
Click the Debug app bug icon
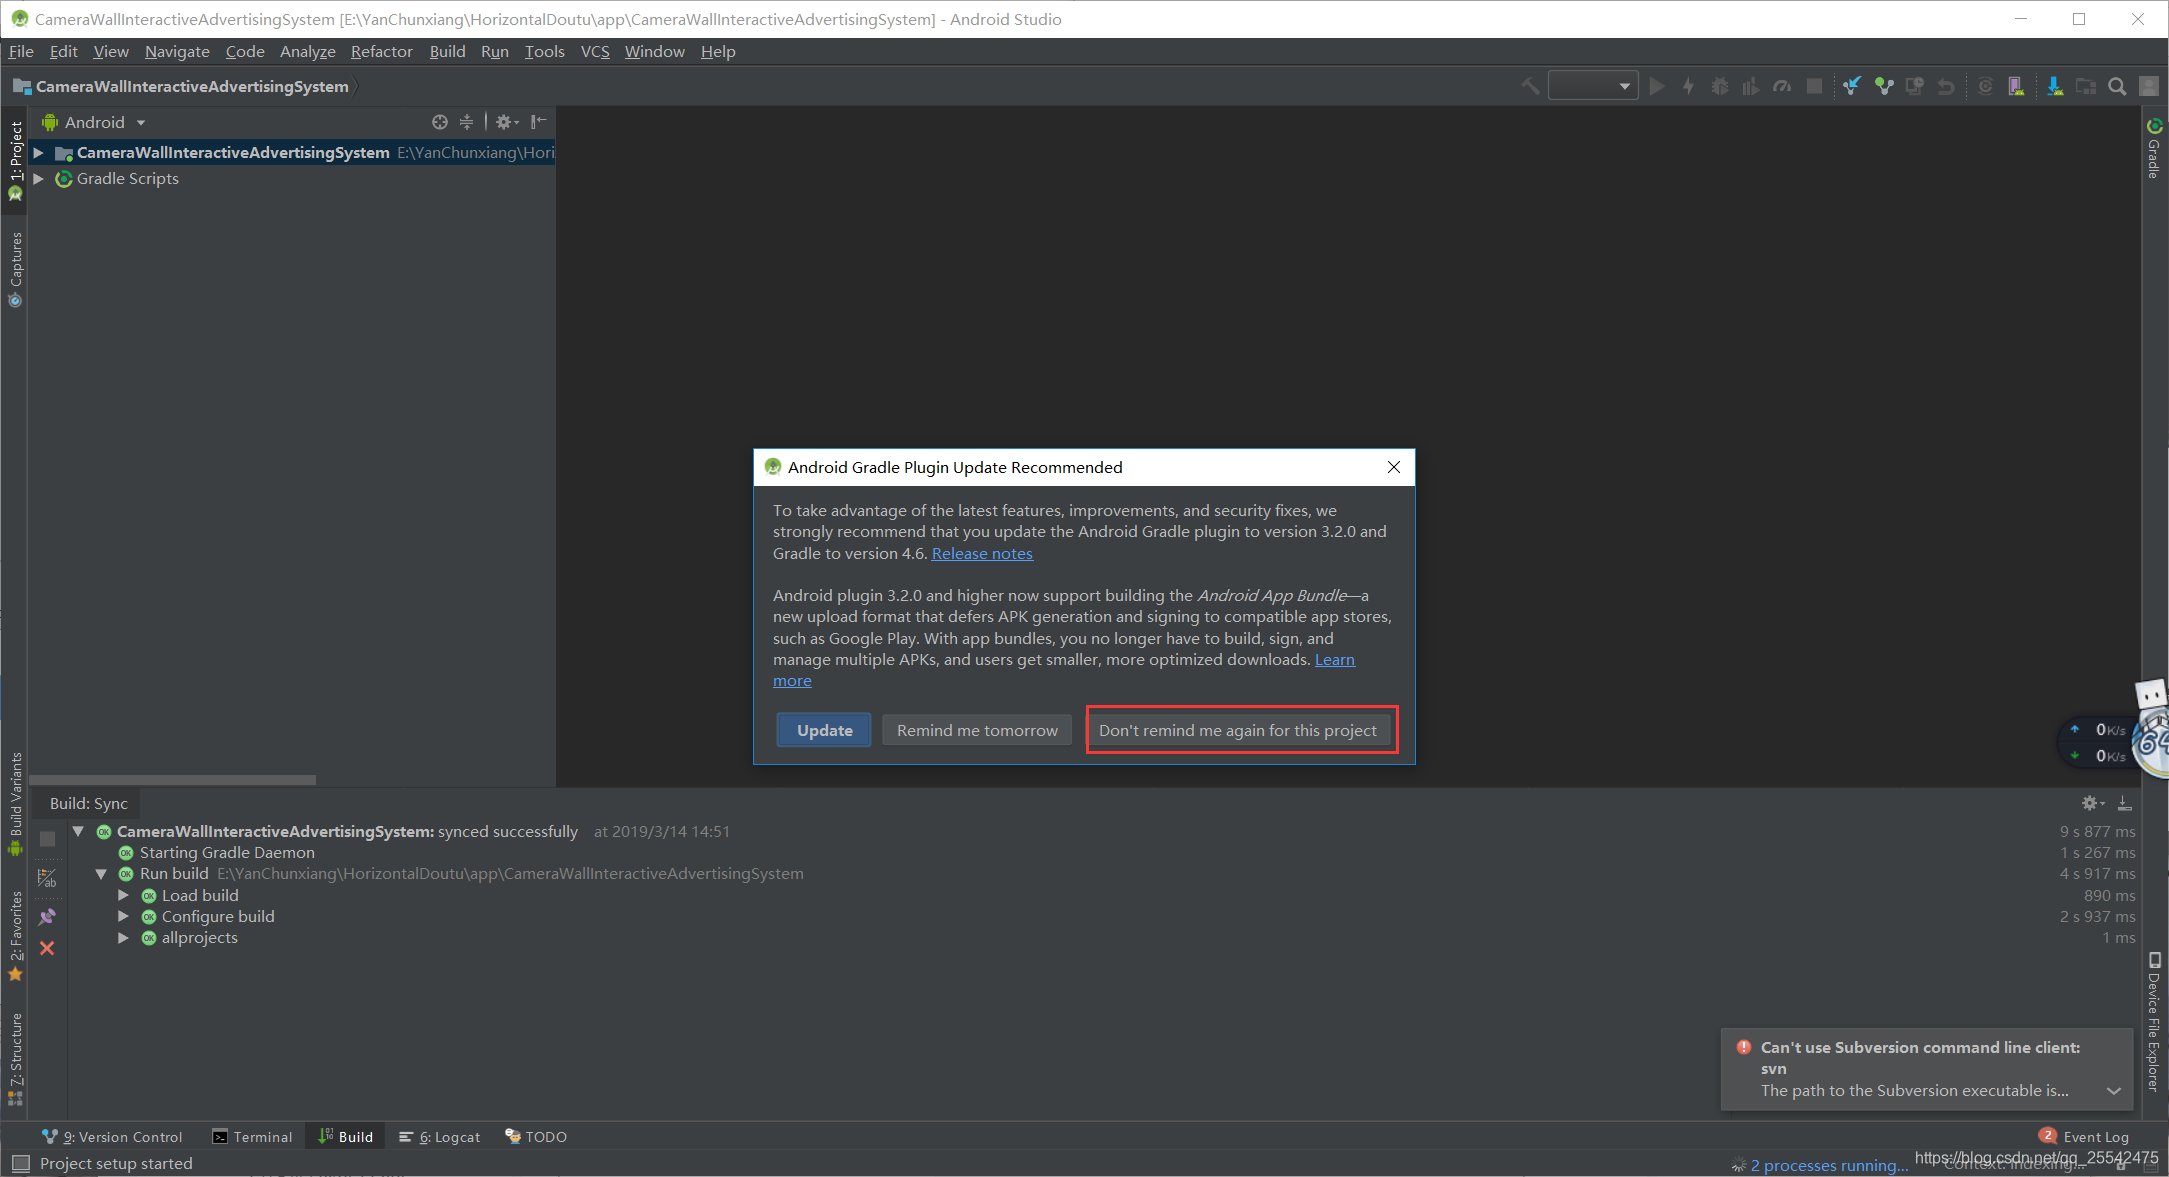pos(1719,86)
